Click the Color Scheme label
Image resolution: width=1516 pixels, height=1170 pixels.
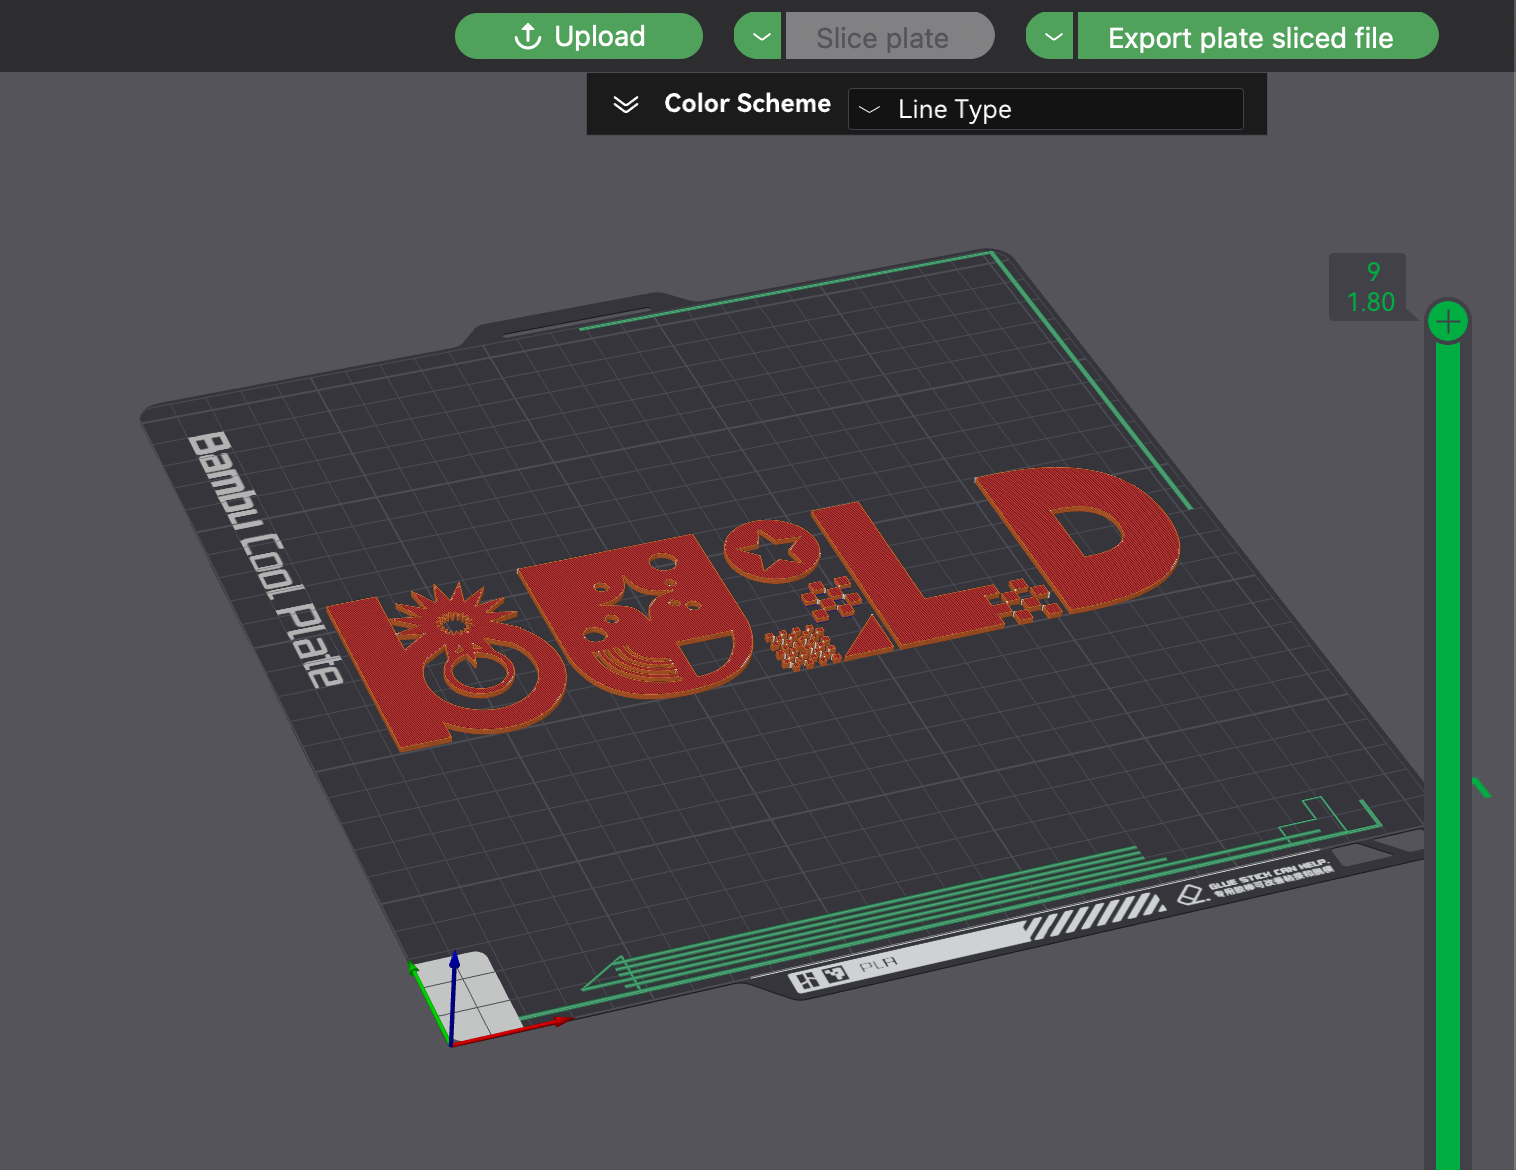(747, 104)
